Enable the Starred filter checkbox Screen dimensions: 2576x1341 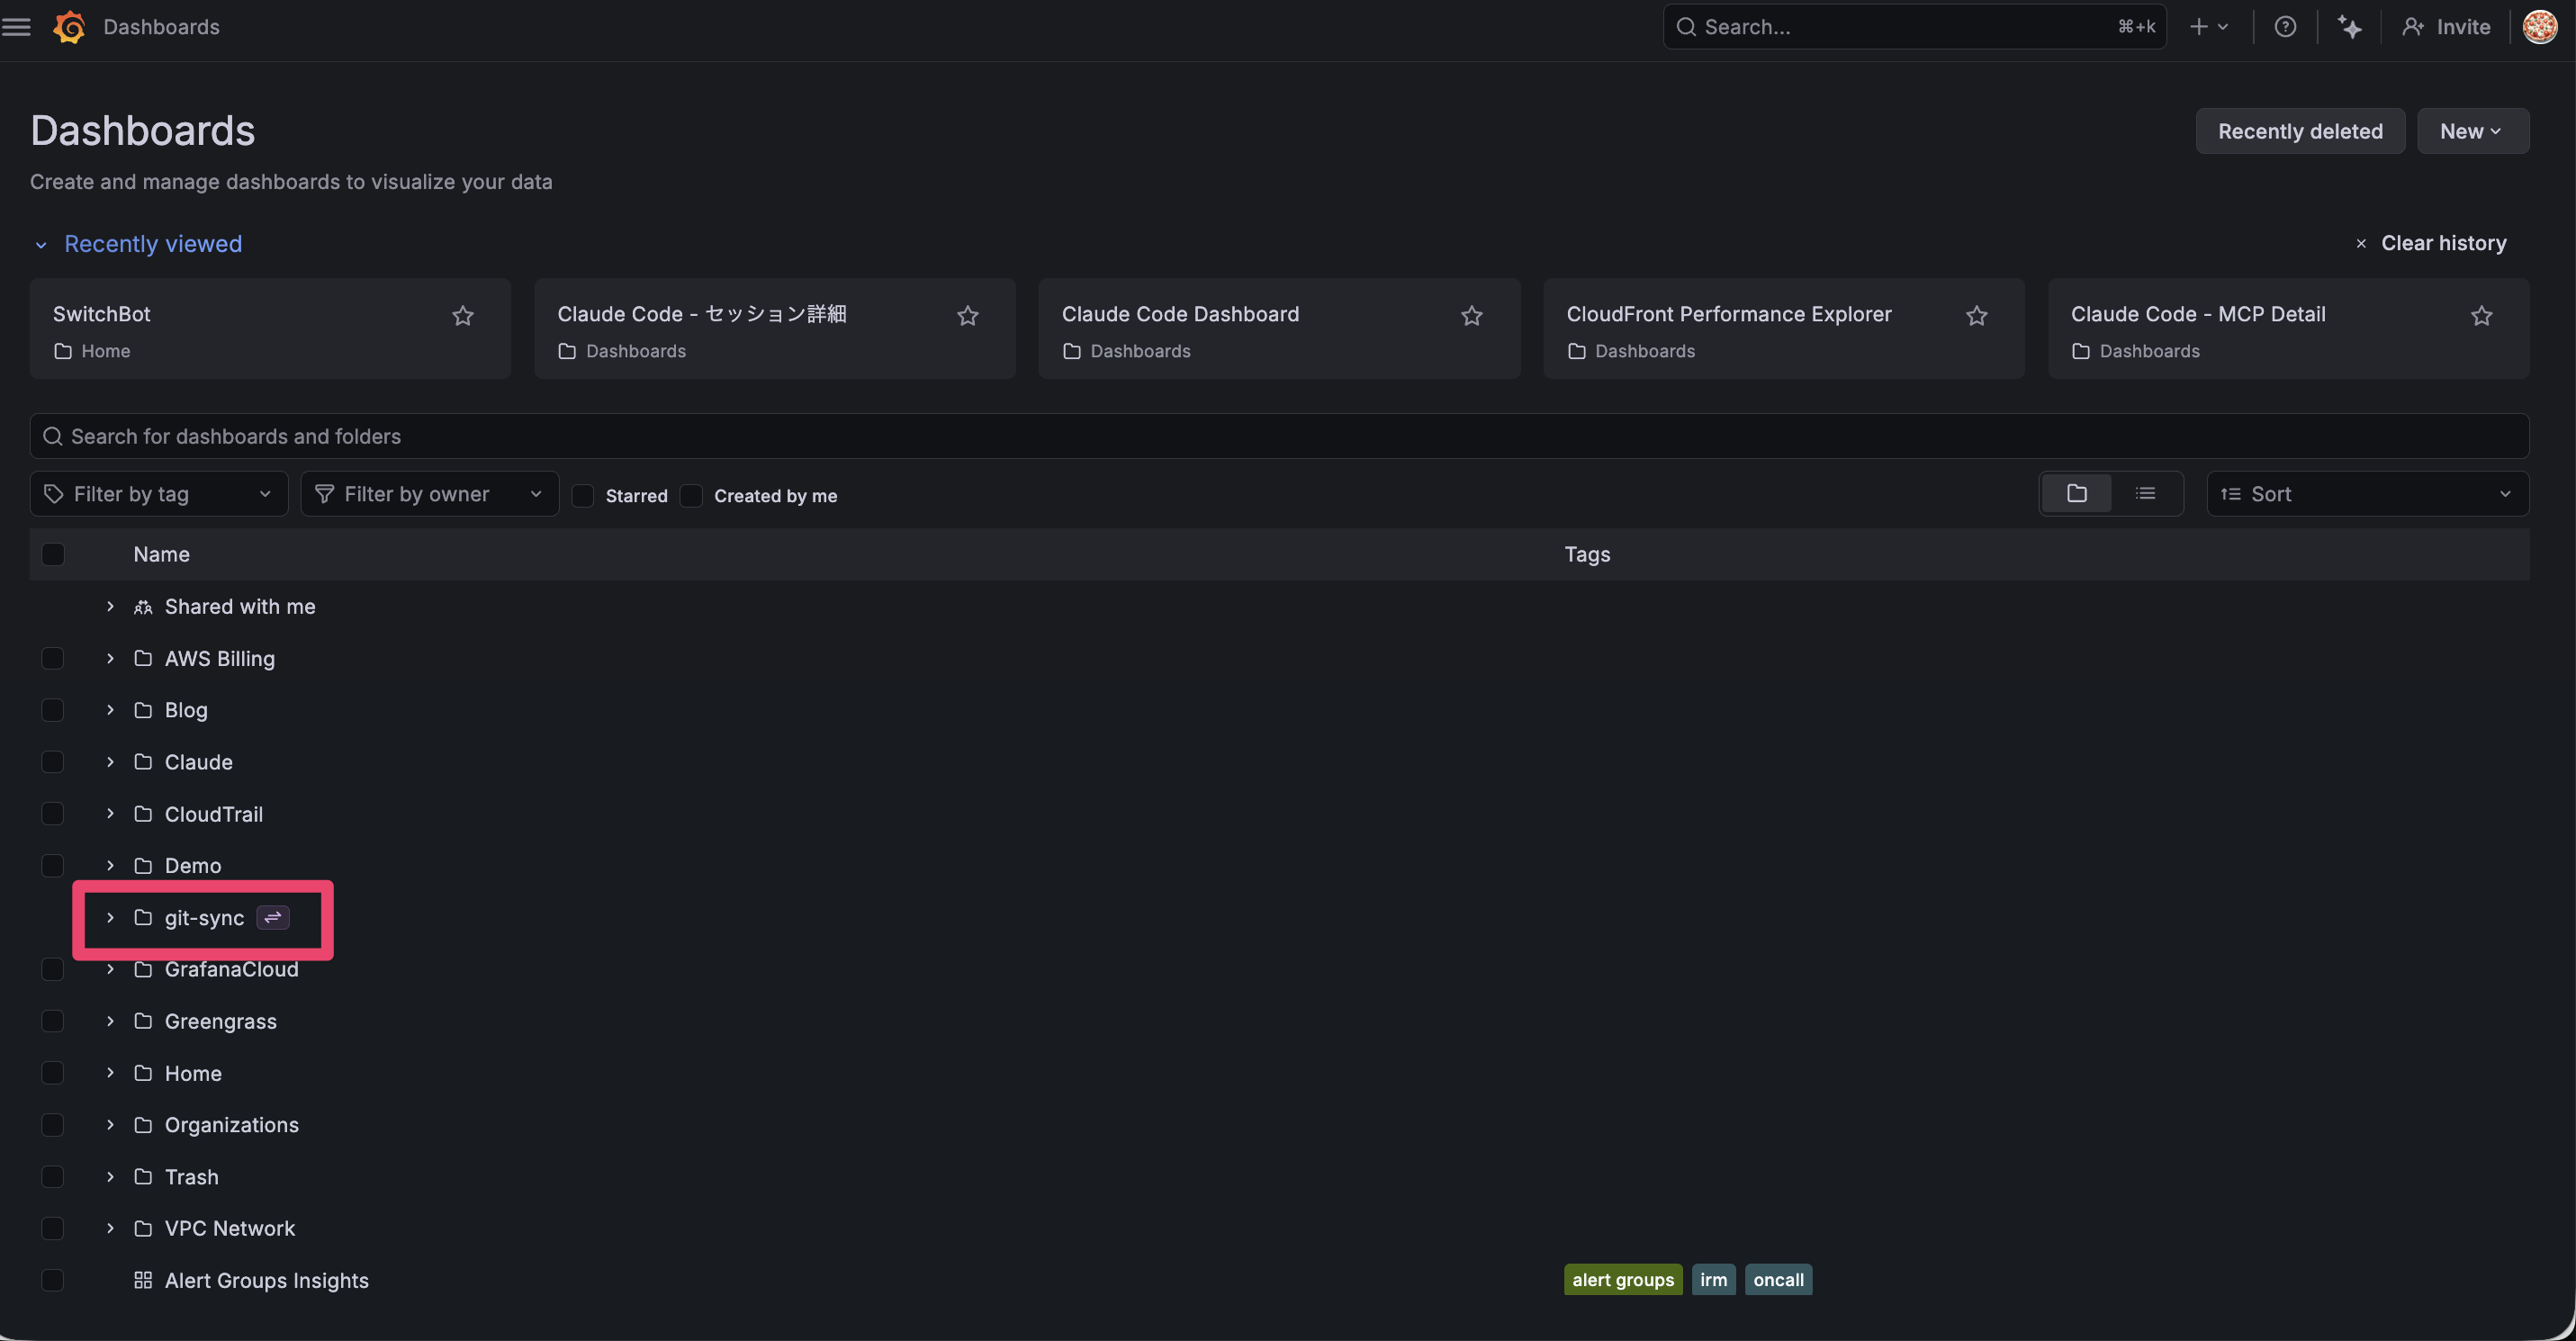click(x=583, y=496)
